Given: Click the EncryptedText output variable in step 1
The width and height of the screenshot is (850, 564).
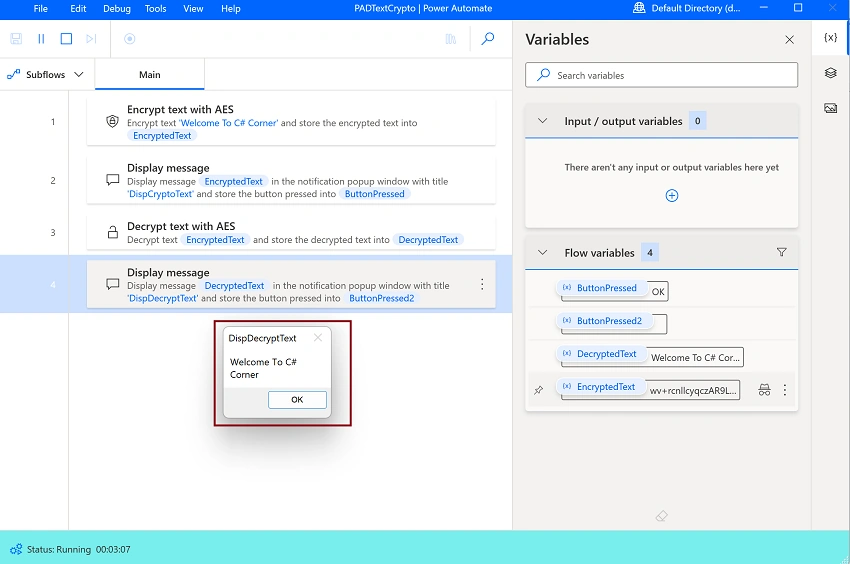Looking at the screenshot, I should point(162,136).
